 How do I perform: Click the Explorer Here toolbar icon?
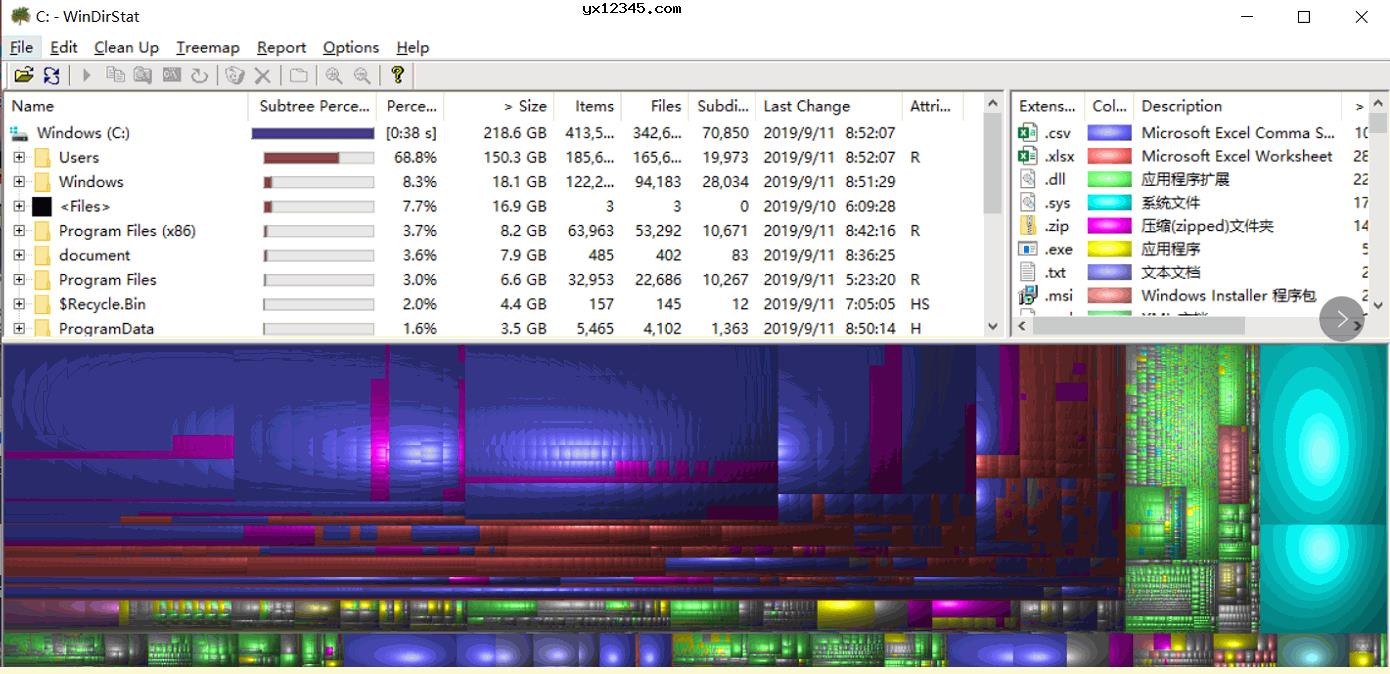coord(143,75)
